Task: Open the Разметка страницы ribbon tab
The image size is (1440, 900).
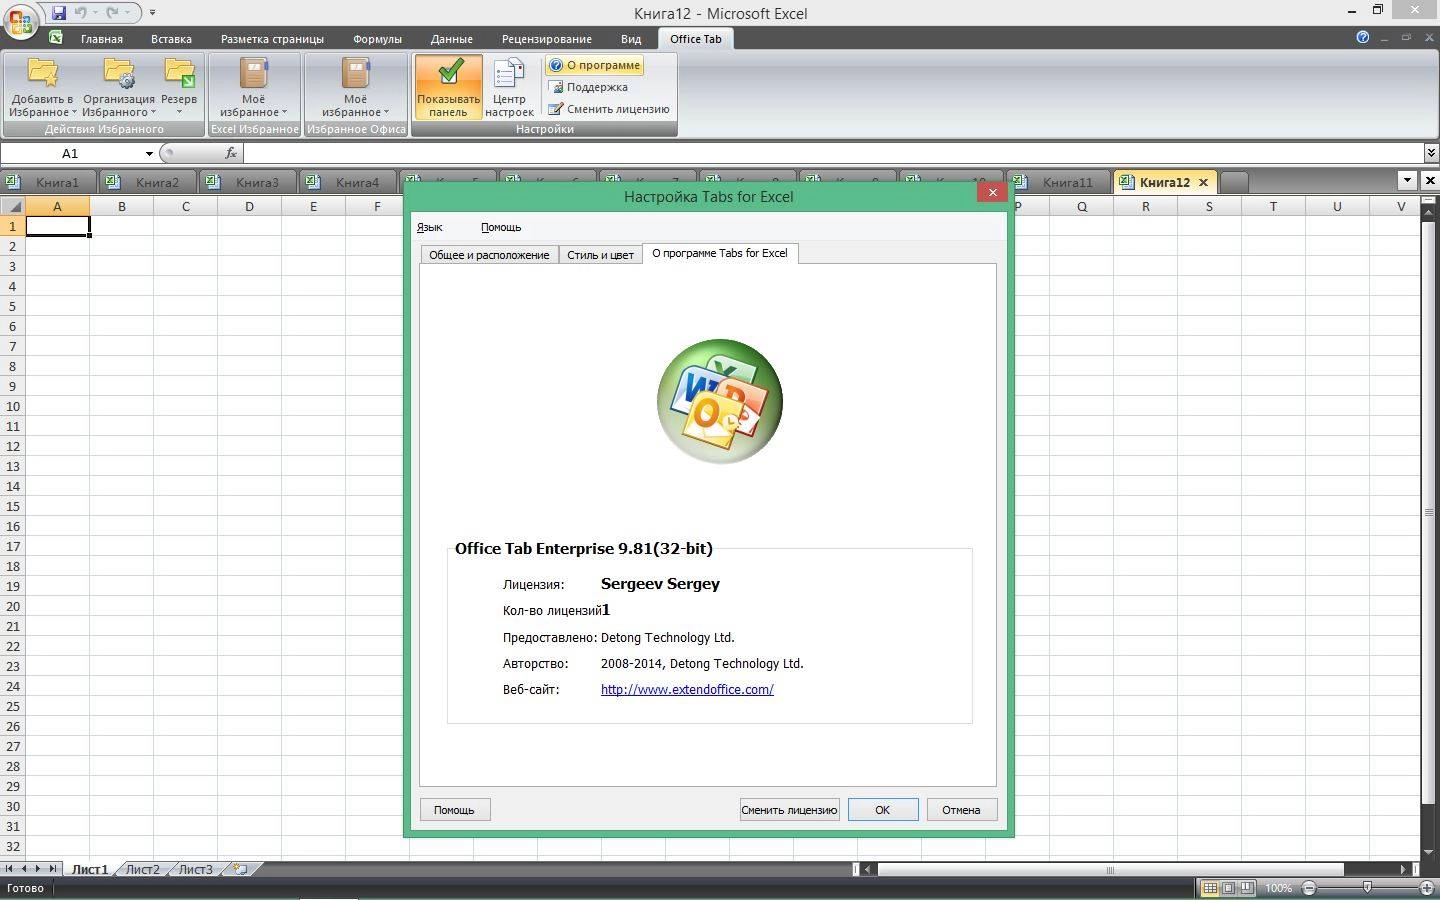Action: pyautogui.click(x=272, y=39)
